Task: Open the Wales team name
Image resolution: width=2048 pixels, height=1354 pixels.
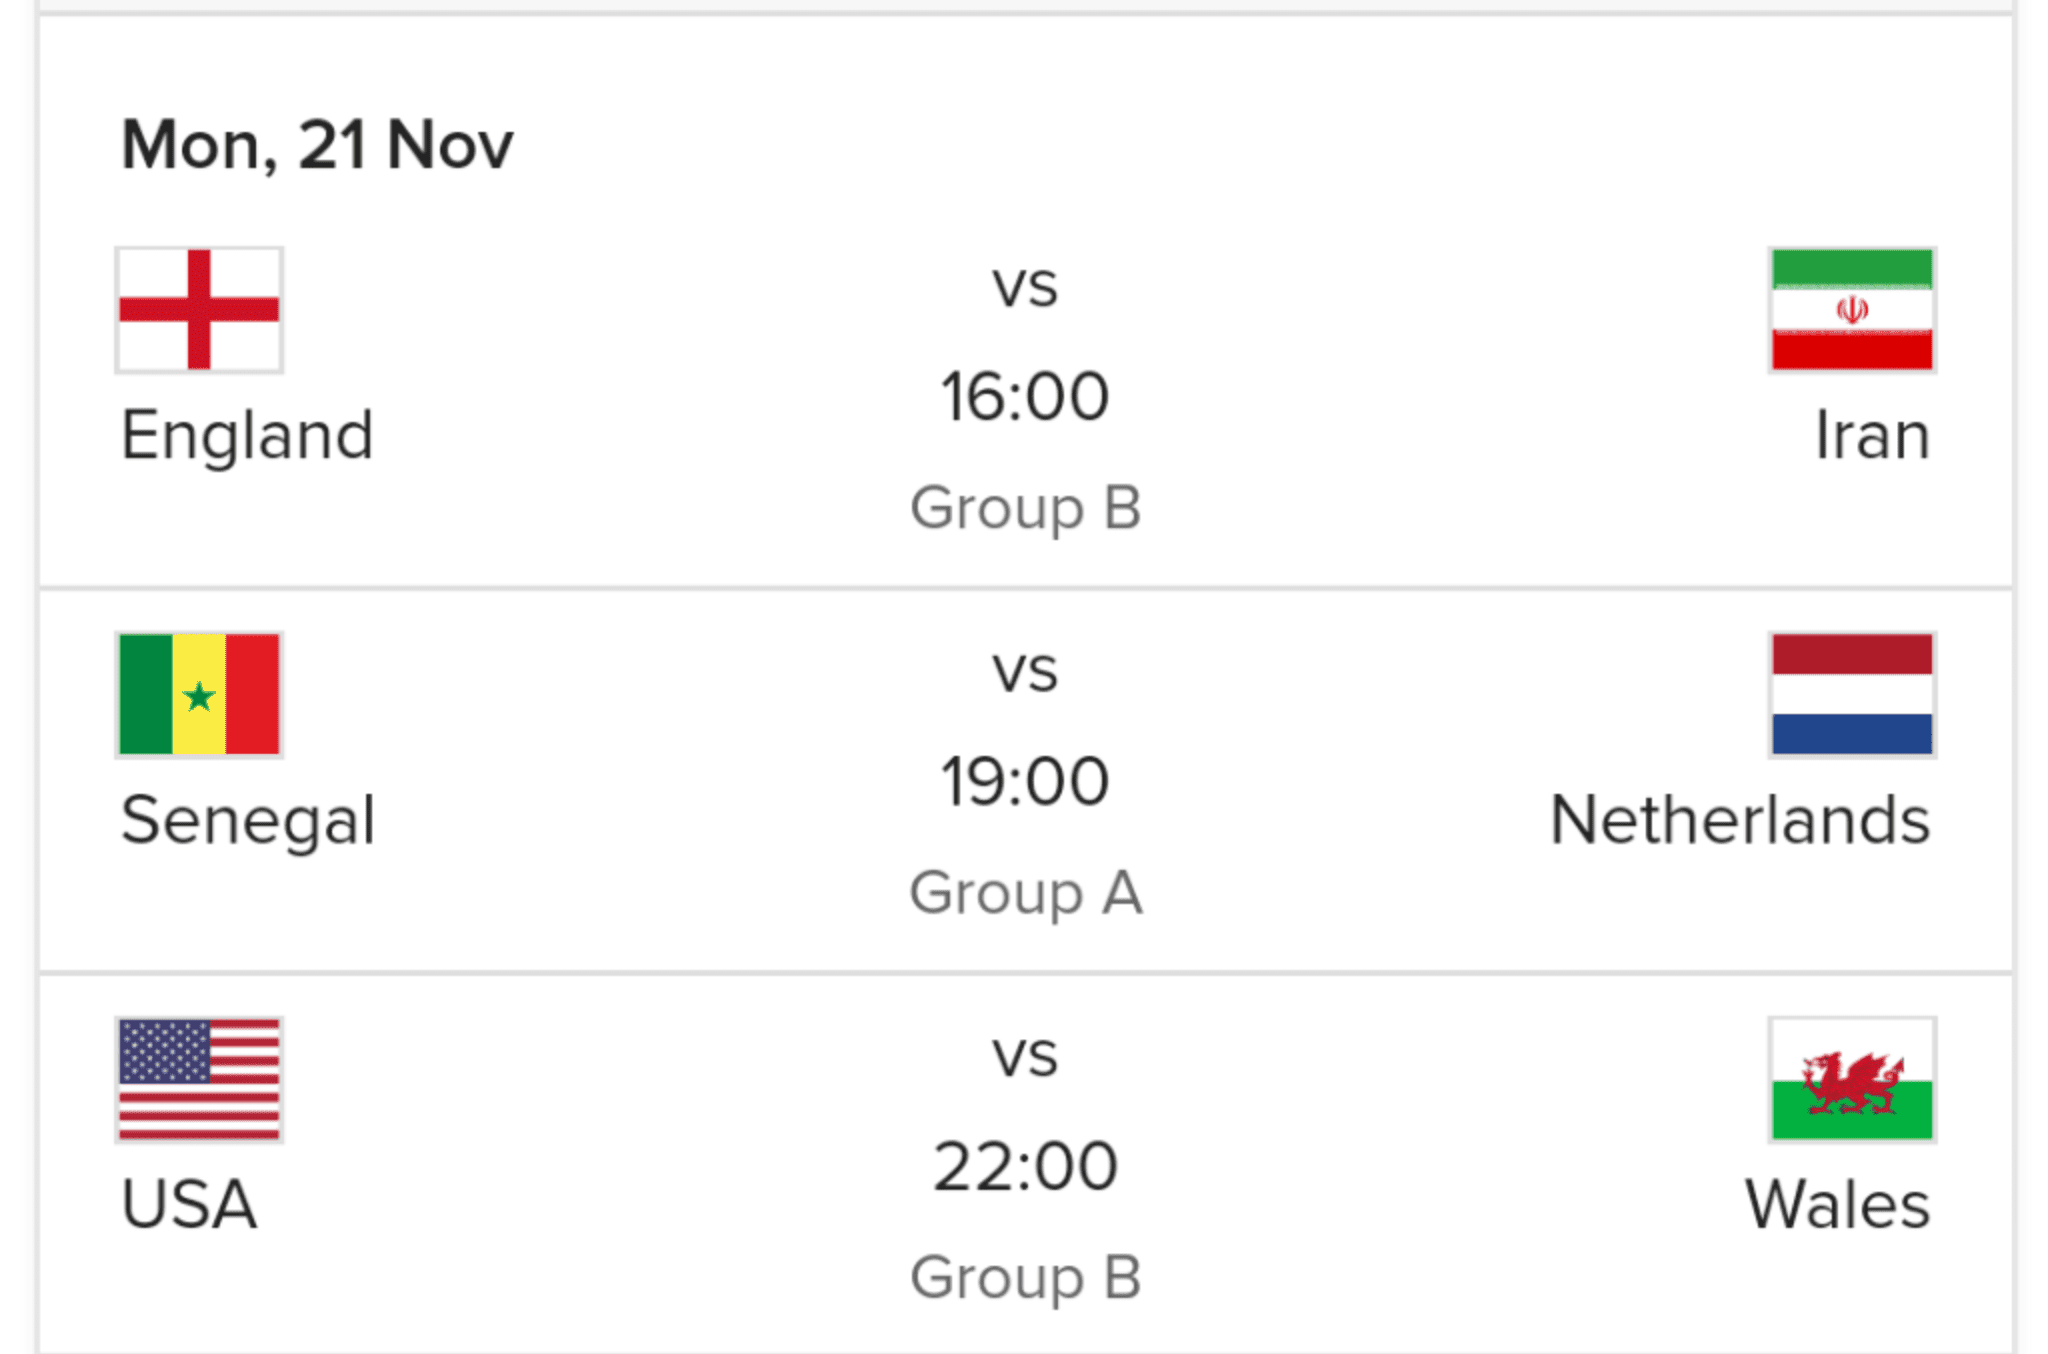Action: click(x=1838, y=1204)
